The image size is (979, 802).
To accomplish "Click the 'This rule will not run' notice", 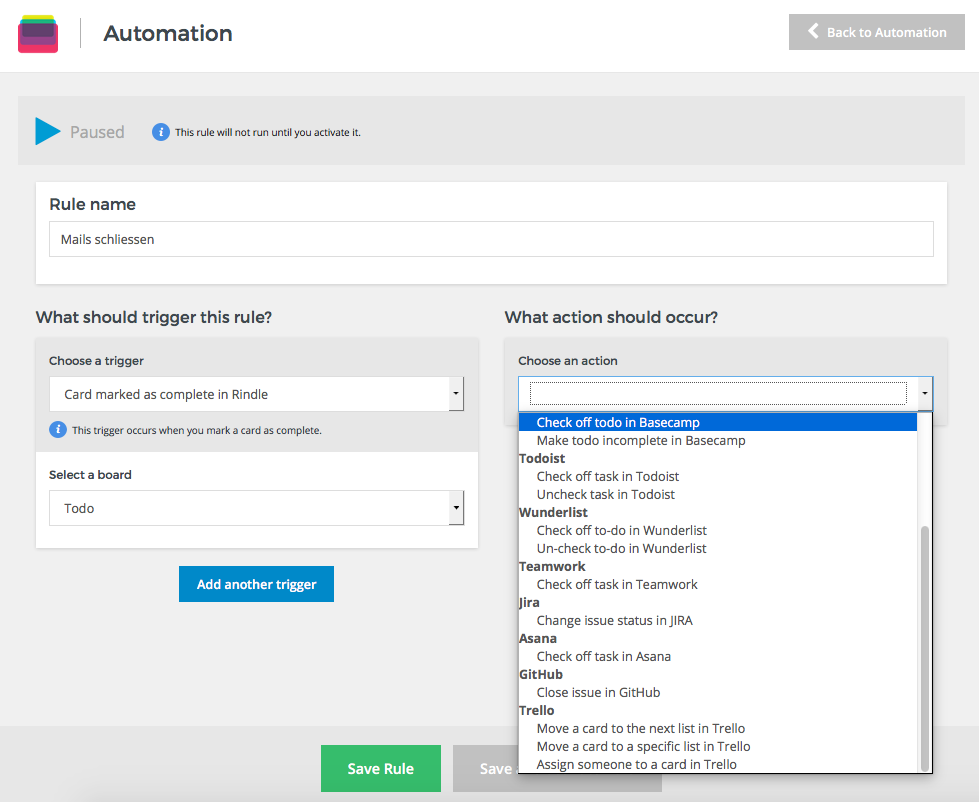I will click(268, 132).
